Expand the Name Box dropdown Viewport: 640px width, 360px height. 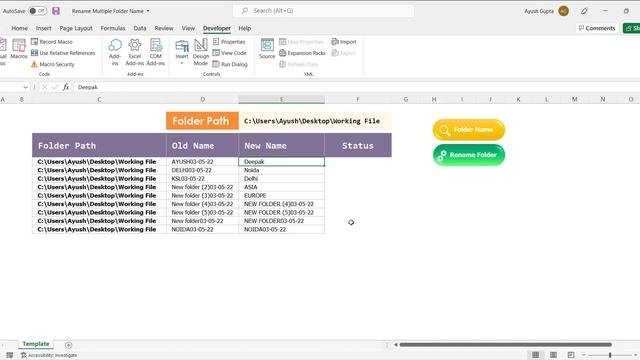point(25,87)
